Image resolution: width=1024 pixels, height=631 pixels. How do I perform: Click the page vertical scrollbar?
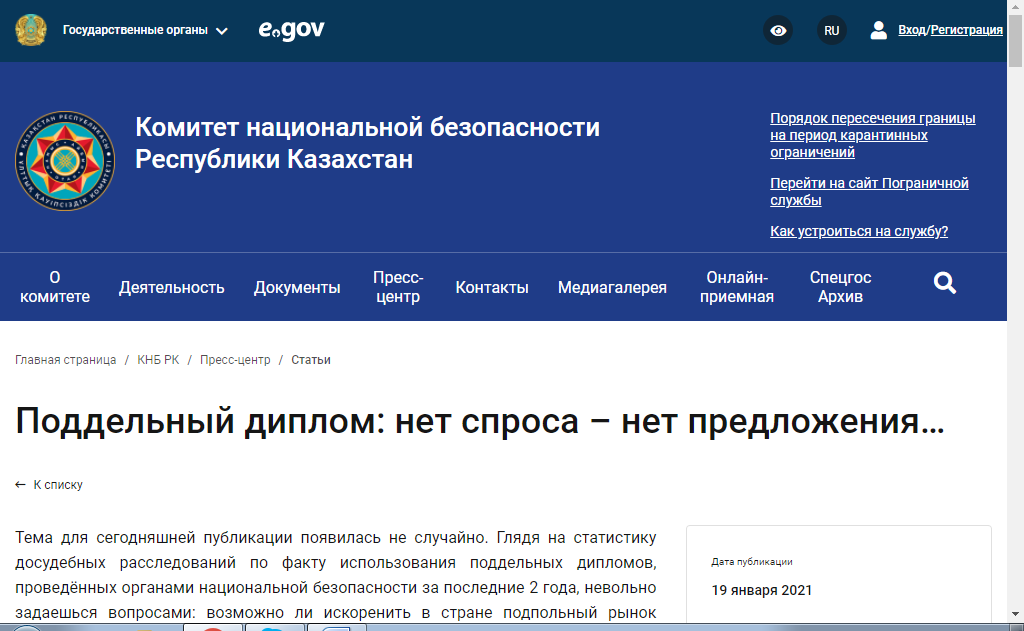tap(1016, 300)
